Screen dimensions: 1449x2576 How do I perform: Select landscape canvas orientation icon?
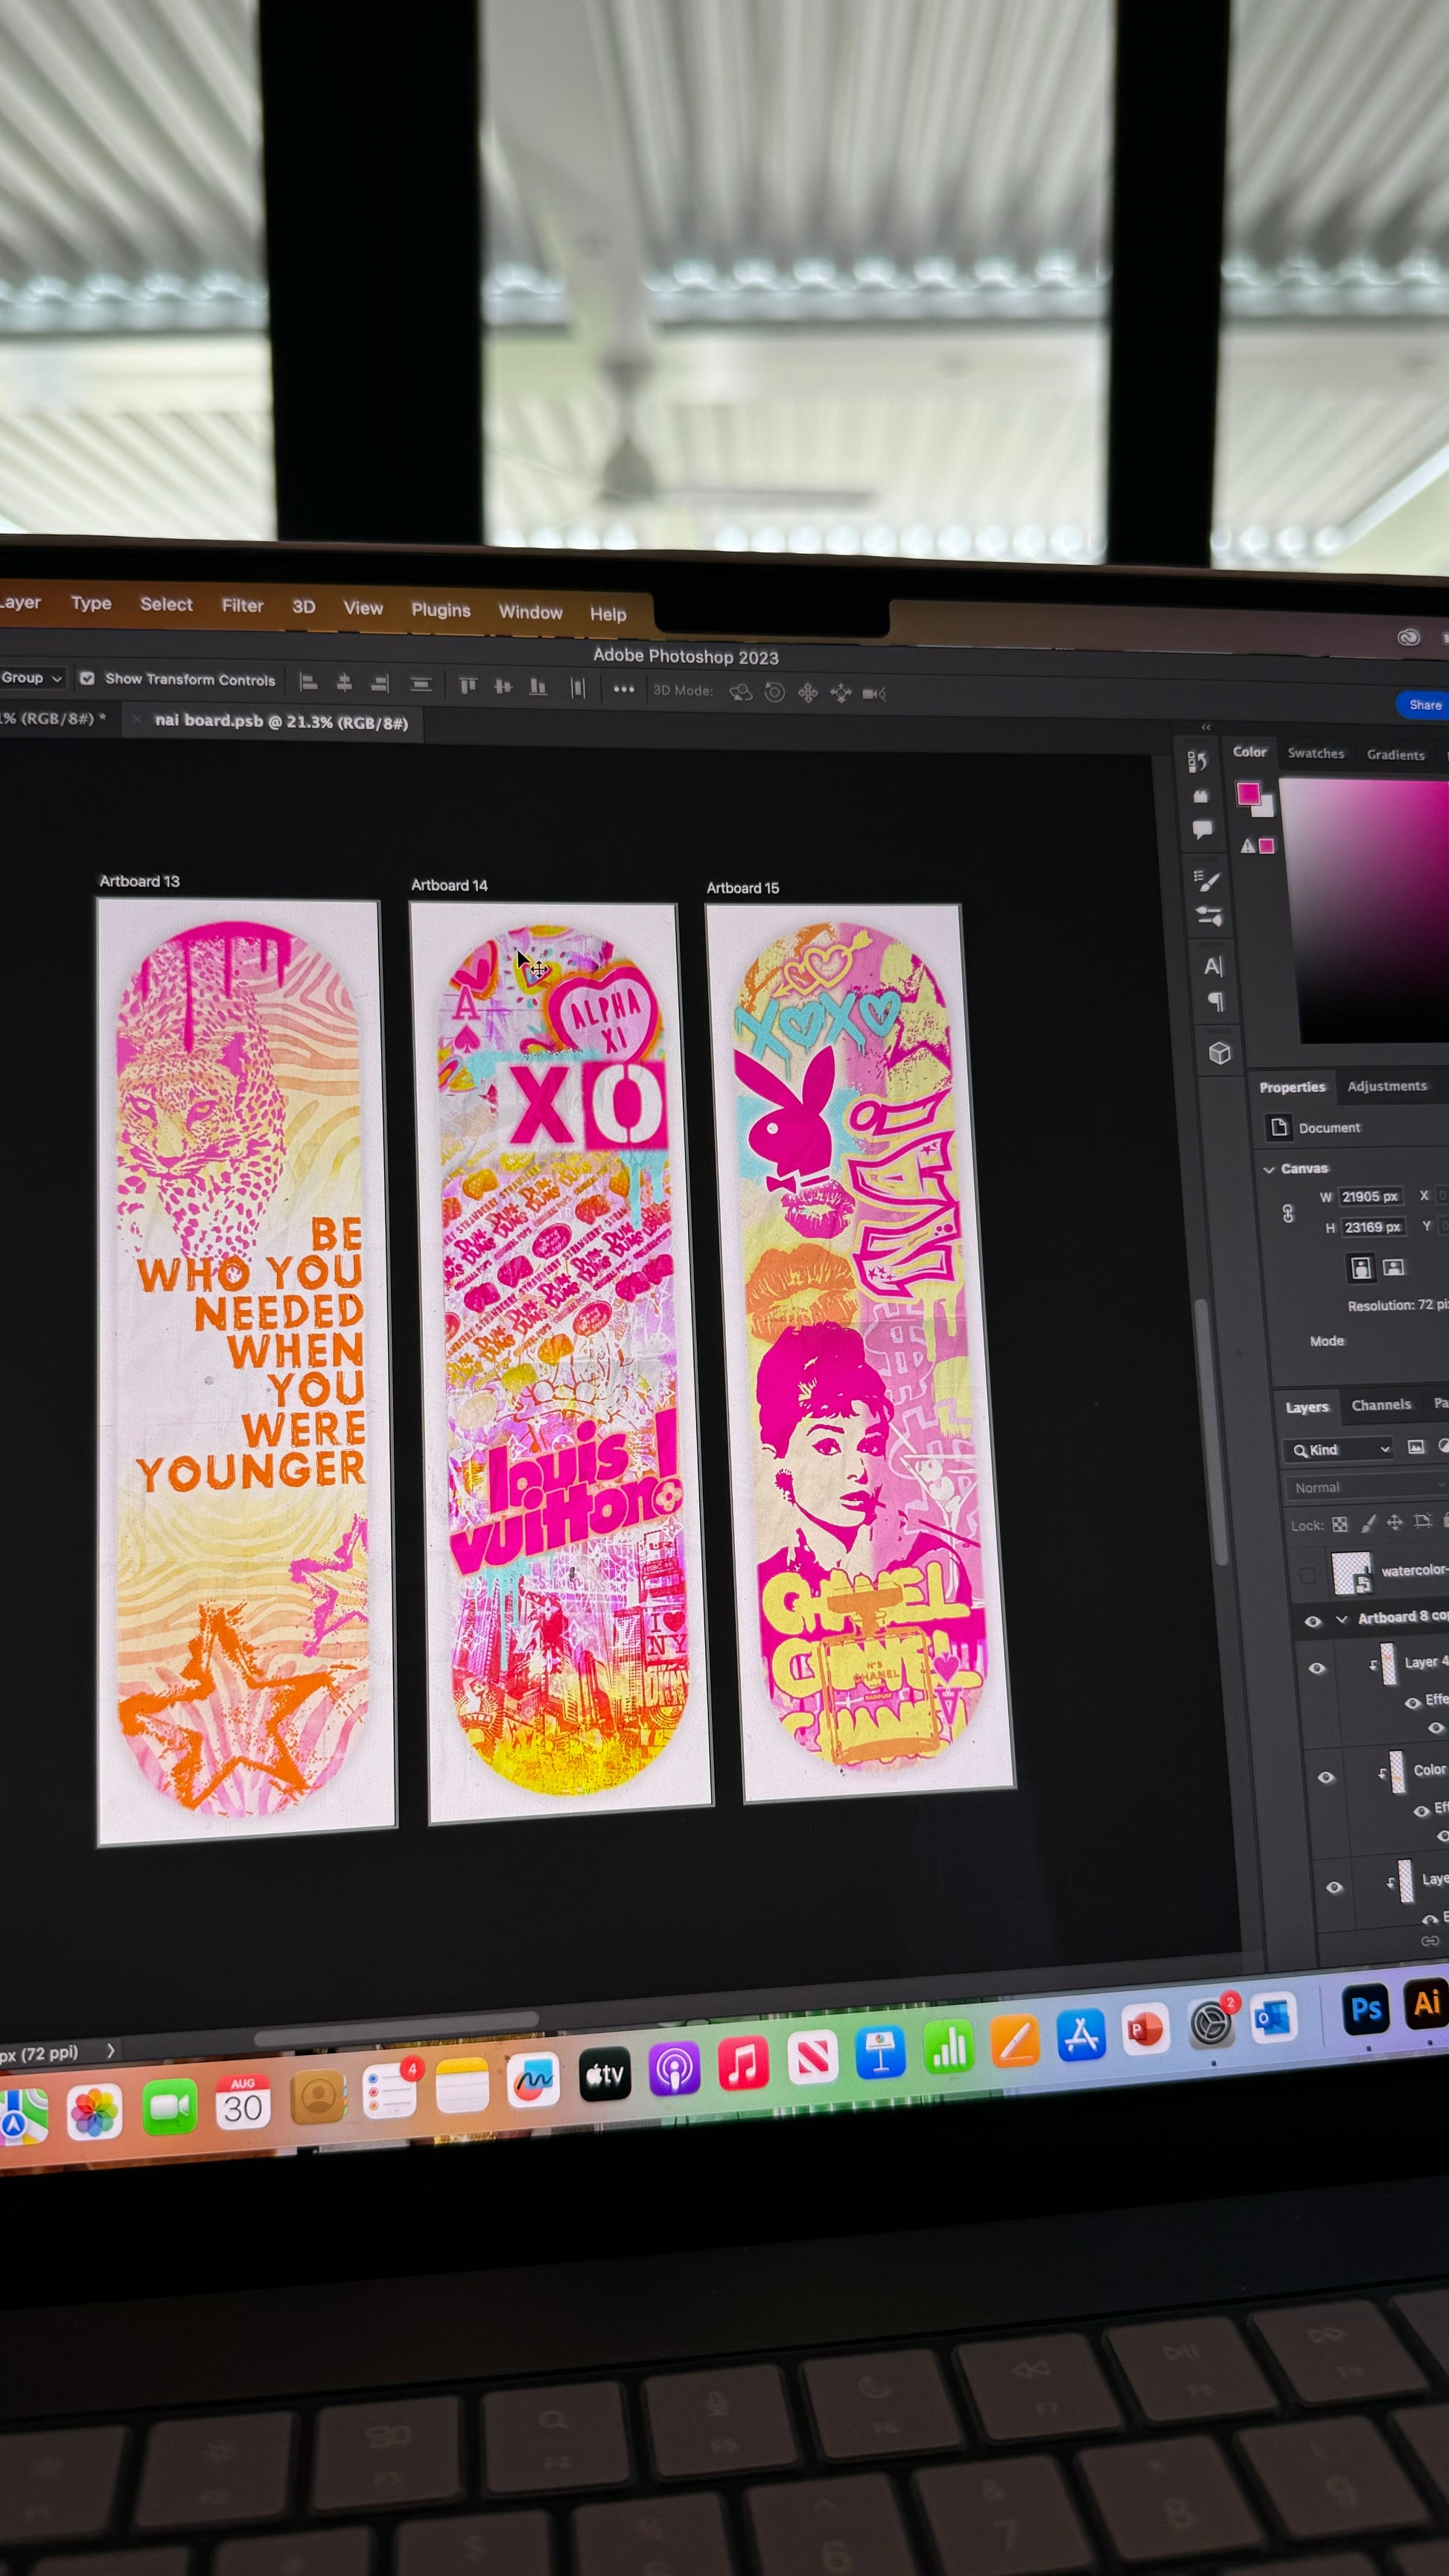(1393, 1268)
